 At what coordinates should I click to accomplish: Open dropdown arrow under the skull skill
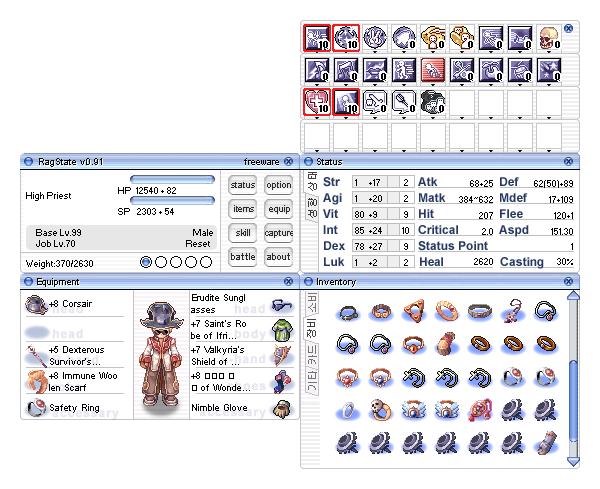(x=549, y=52)
